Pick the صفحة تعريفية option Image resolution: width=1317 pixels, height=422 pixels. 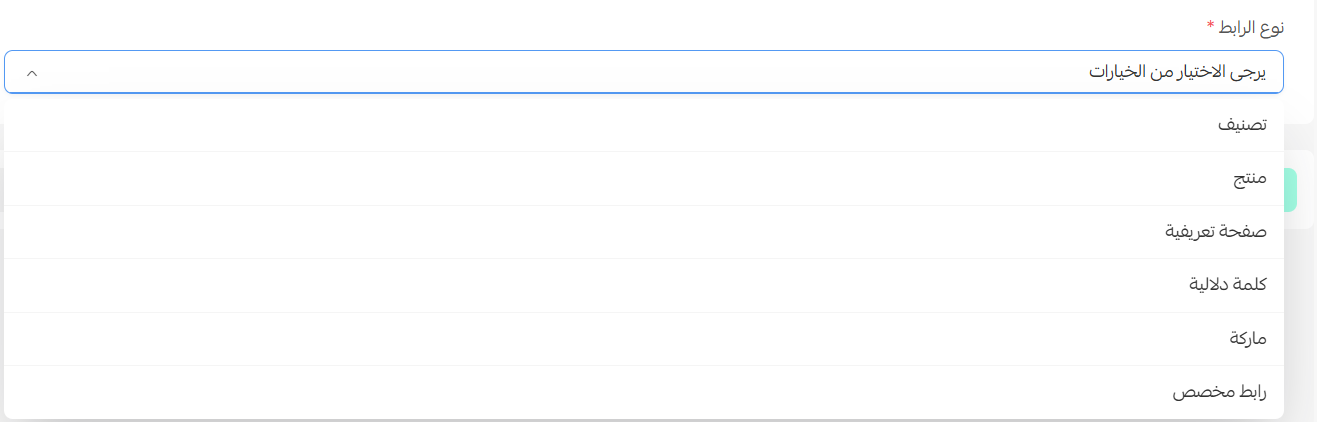[x=1216, y=231]
